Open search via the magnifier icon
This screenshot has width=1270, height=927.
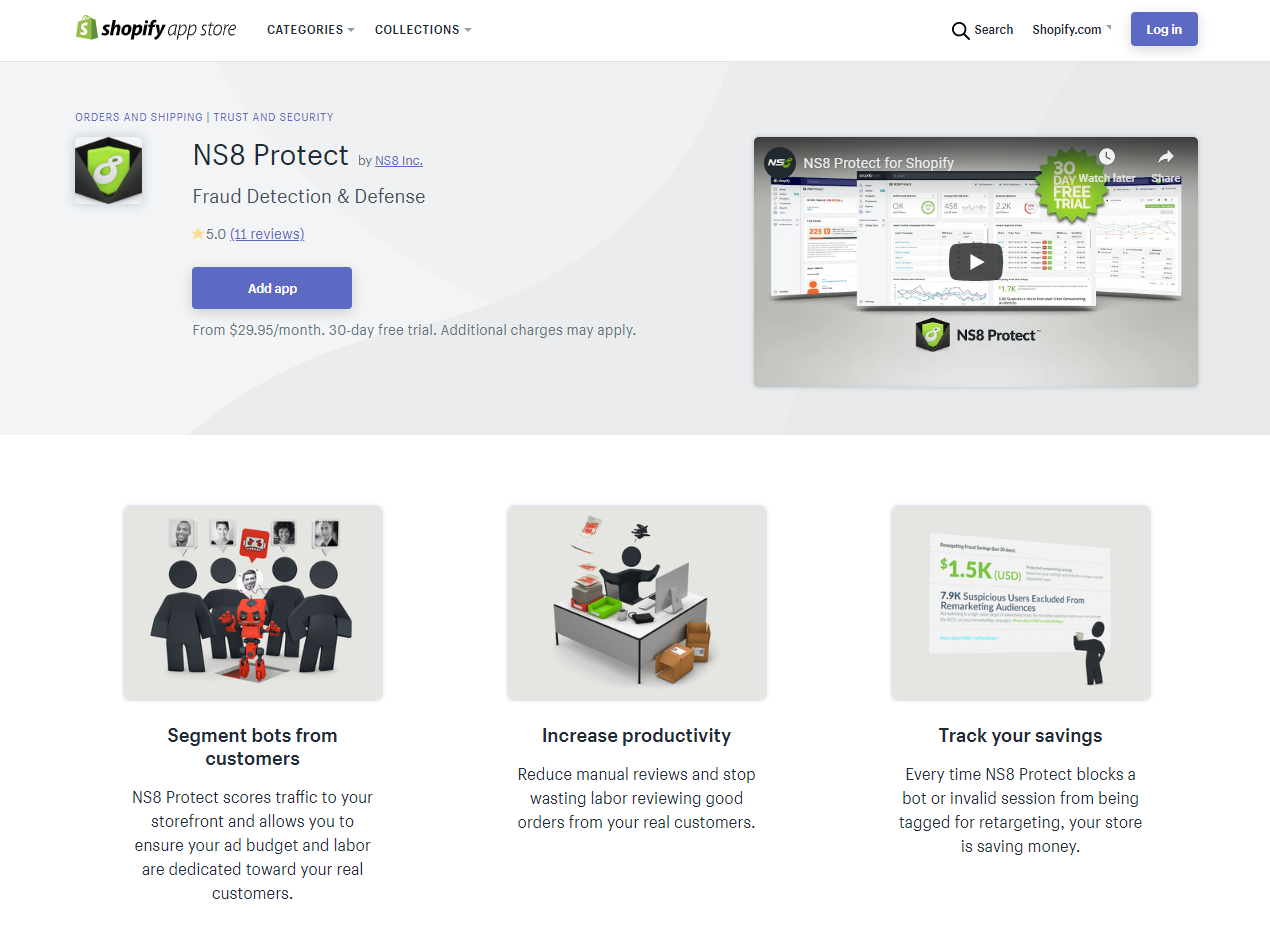960,30
